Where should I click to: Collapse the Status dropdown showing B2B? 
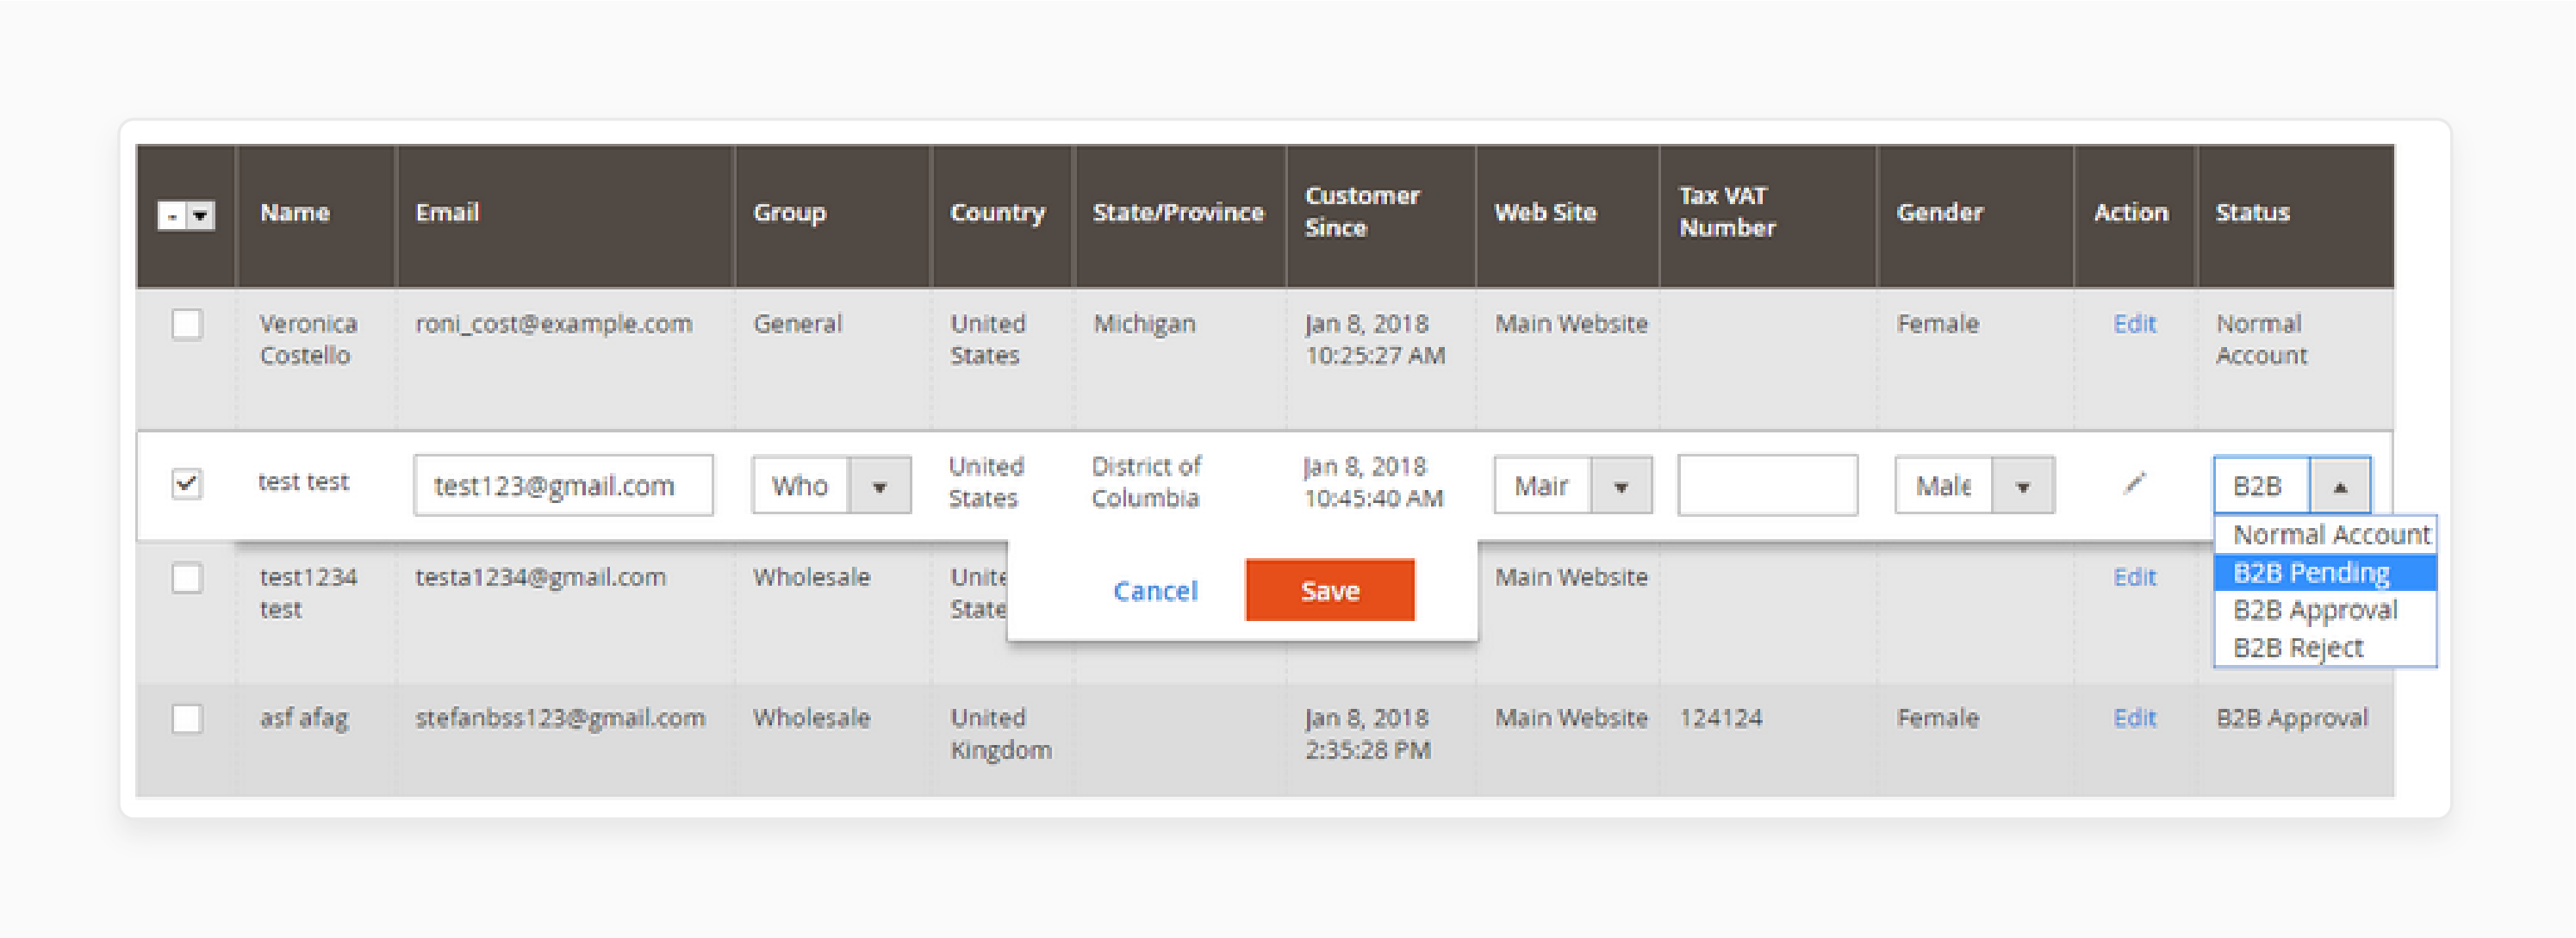click(x=2291, y=486)
